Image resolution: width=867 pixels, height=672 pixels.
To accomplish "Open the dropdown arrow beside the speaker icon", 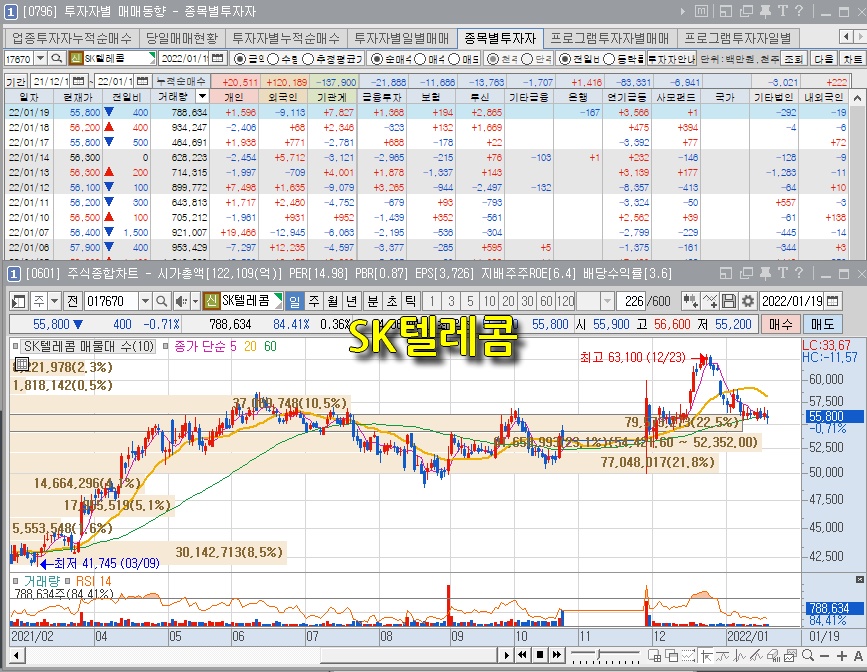I will (195, 301).
